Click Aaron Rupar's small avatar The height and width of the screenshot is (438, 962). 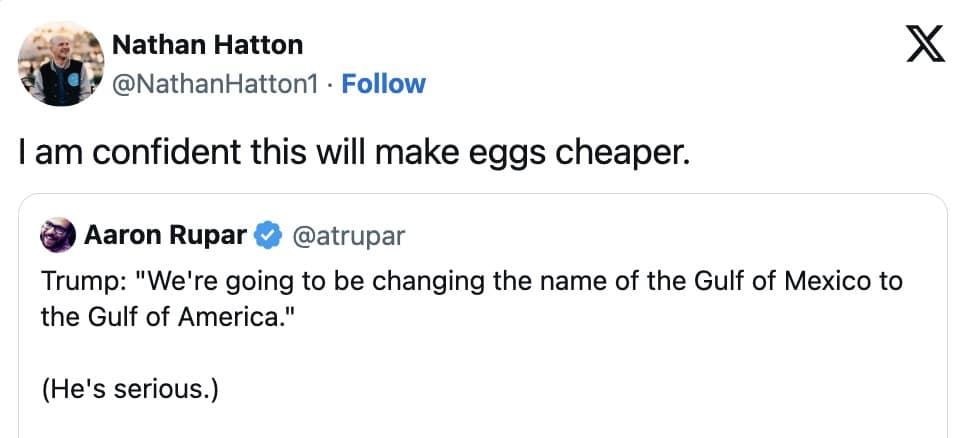coord(58,235)
